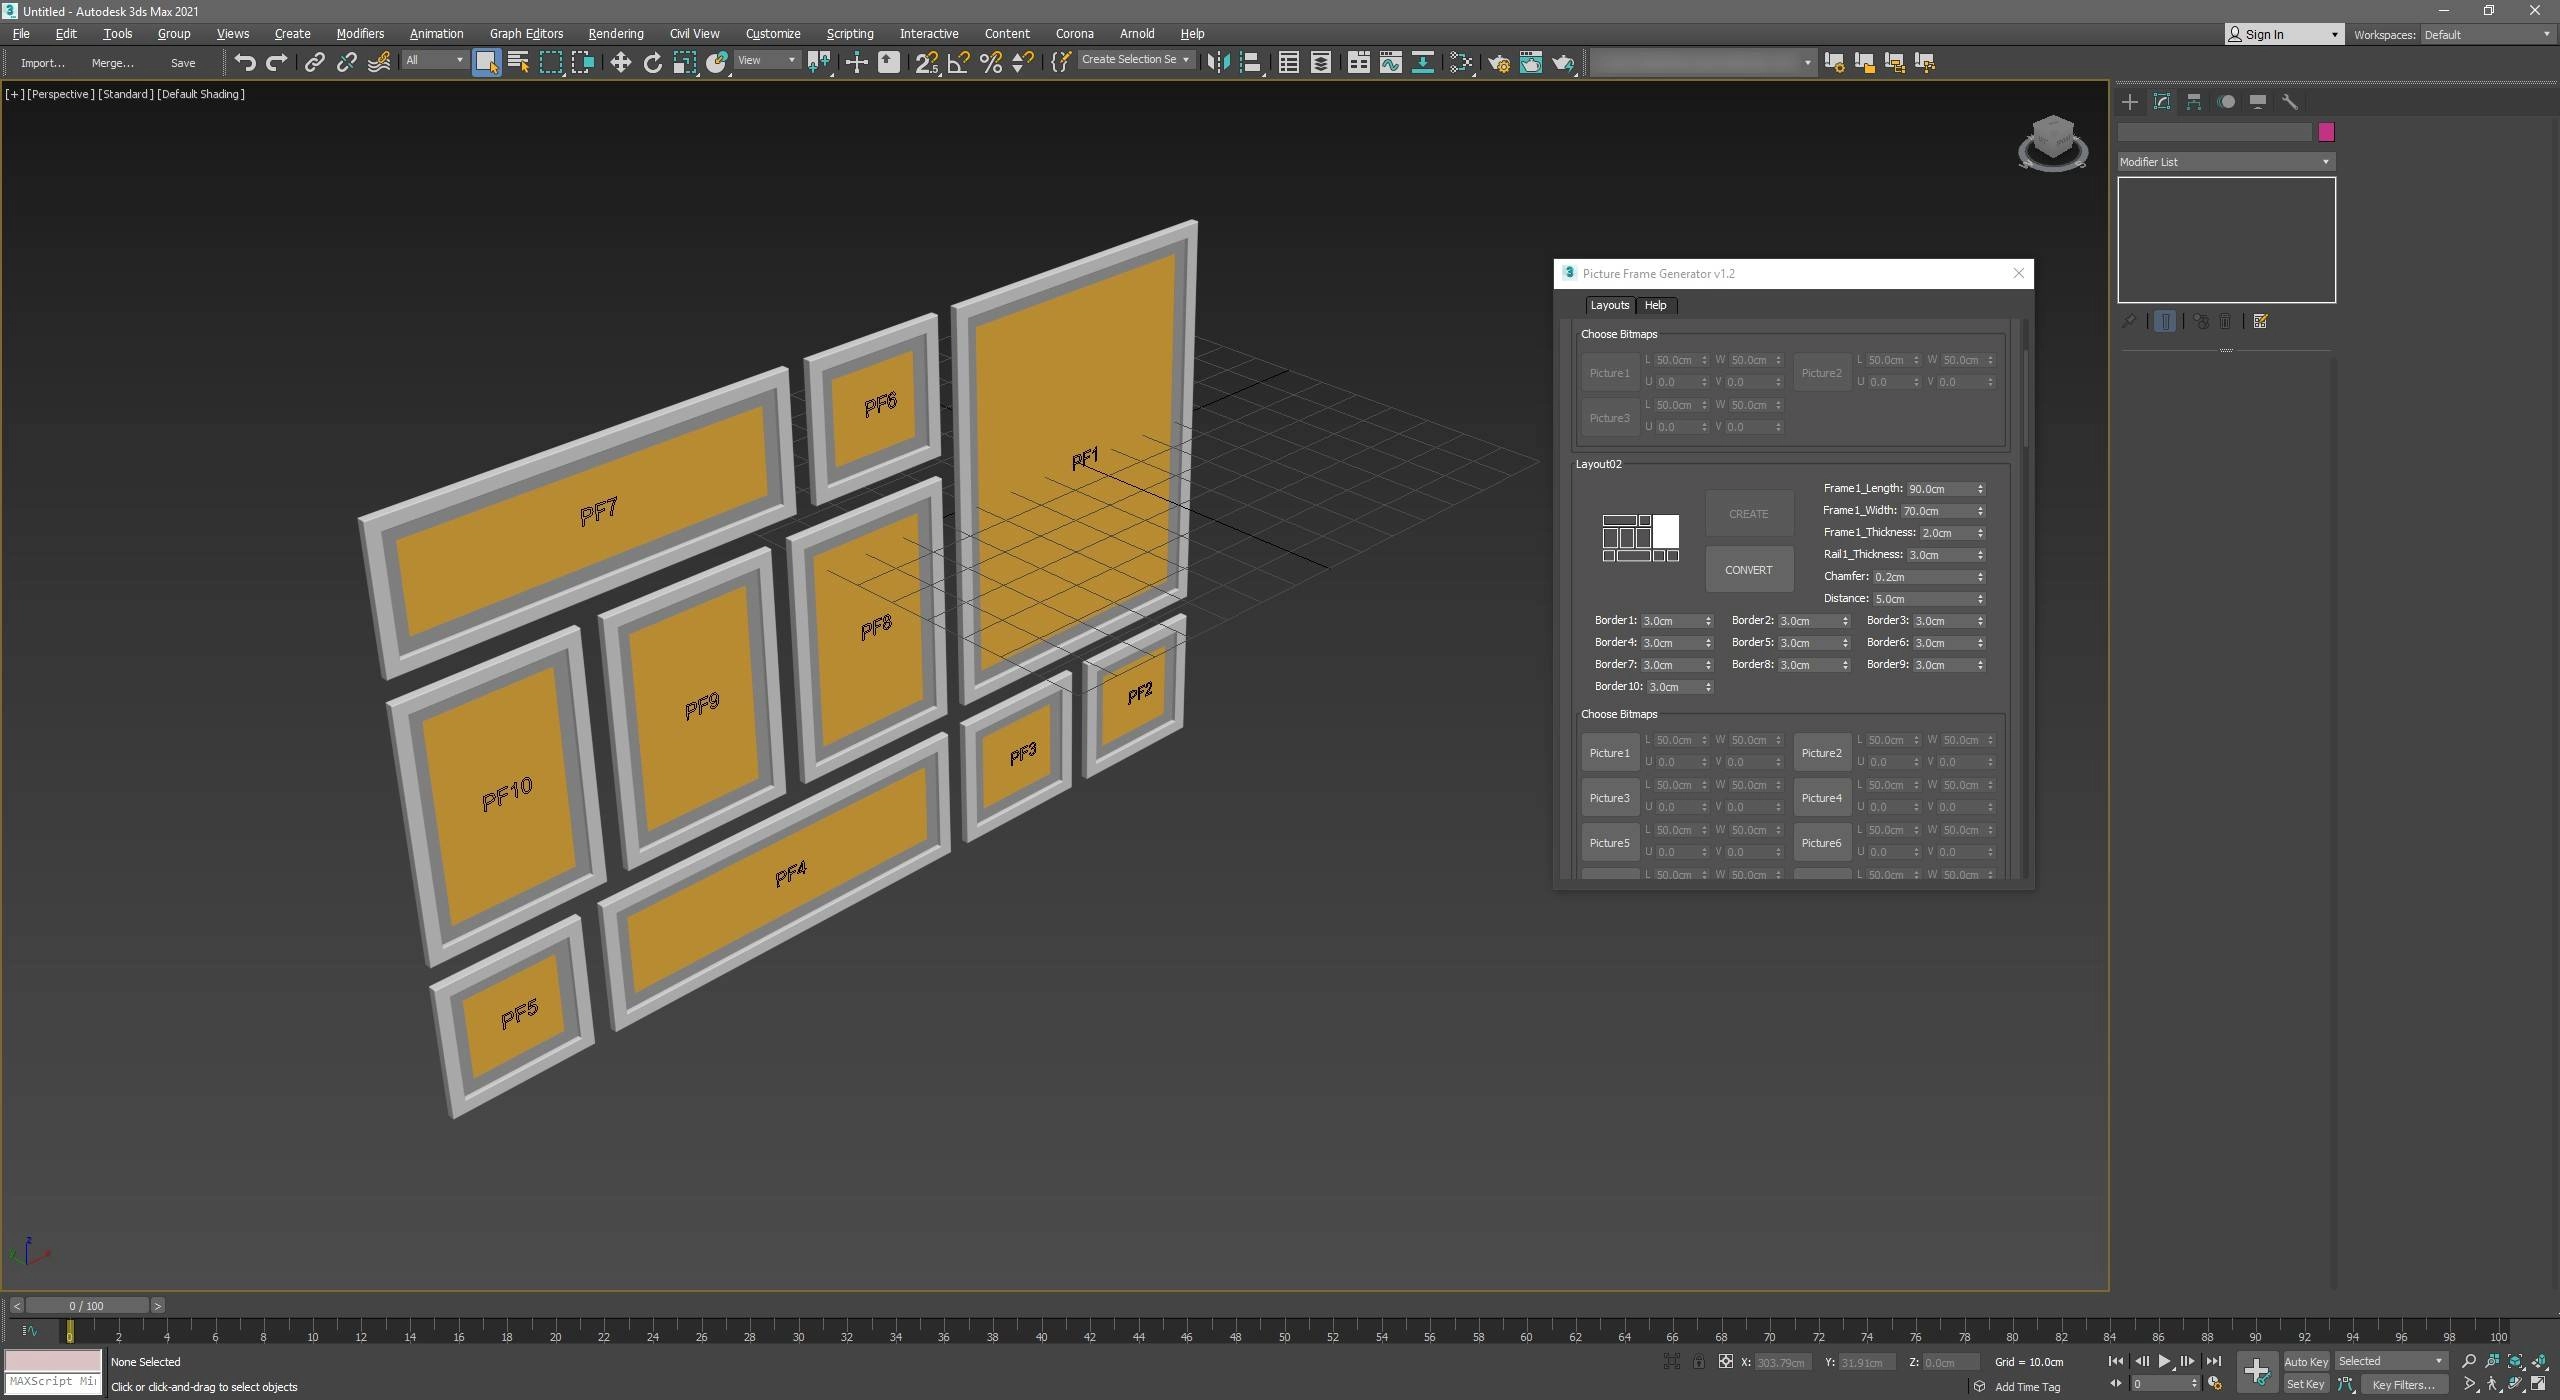Open Select by Name list icon

coord(518,62)
